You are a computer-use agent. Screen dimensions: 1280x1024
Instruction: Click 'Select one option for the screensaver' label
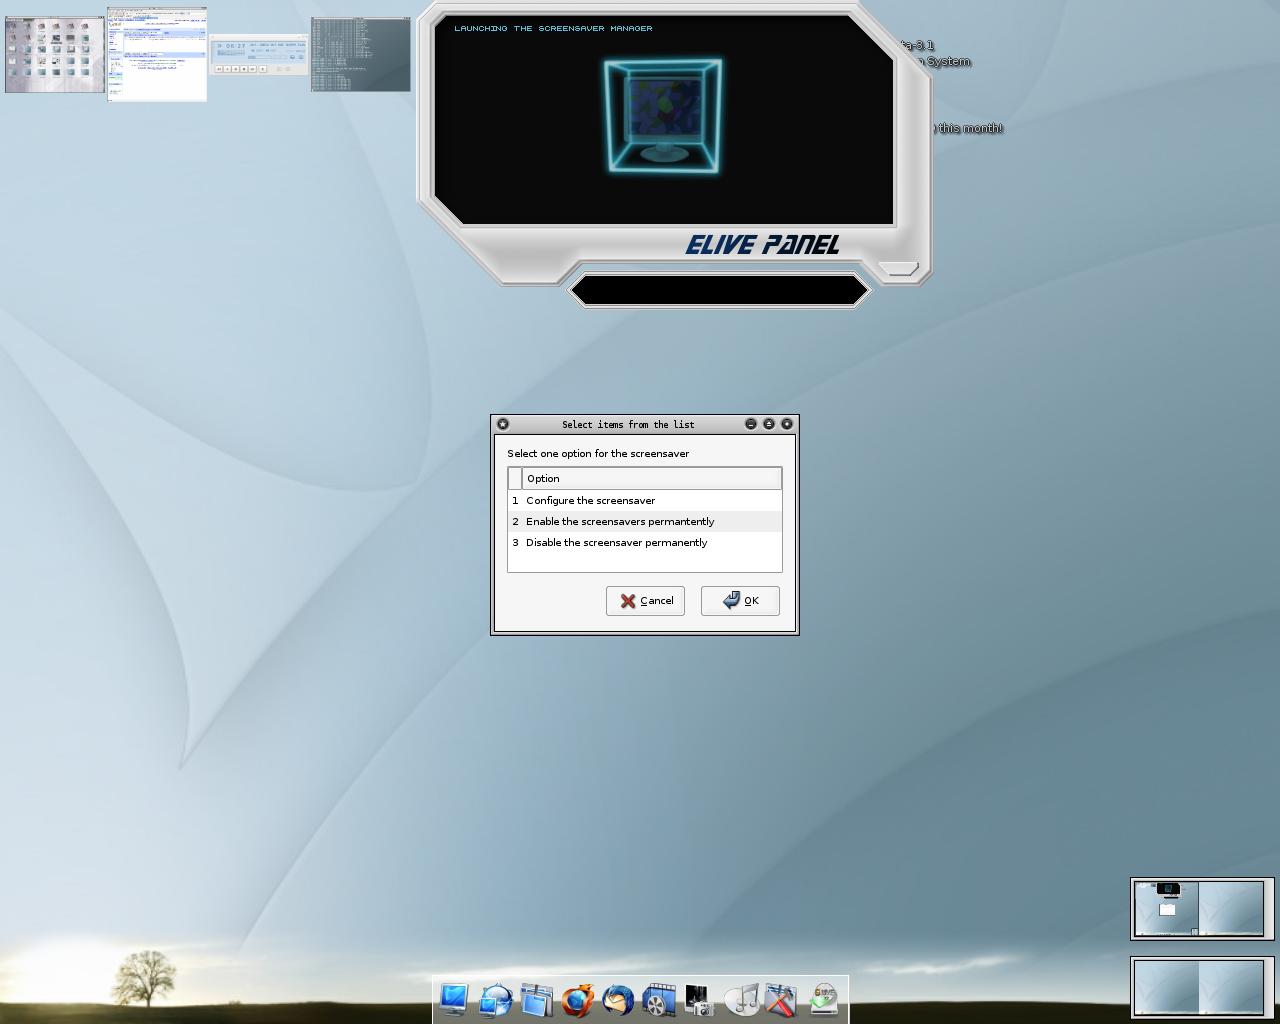point(598,453)
